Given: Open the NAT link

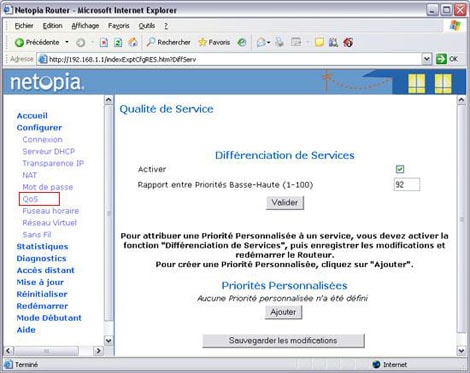Looking at the screenshot, I should (x=30, y=175).
